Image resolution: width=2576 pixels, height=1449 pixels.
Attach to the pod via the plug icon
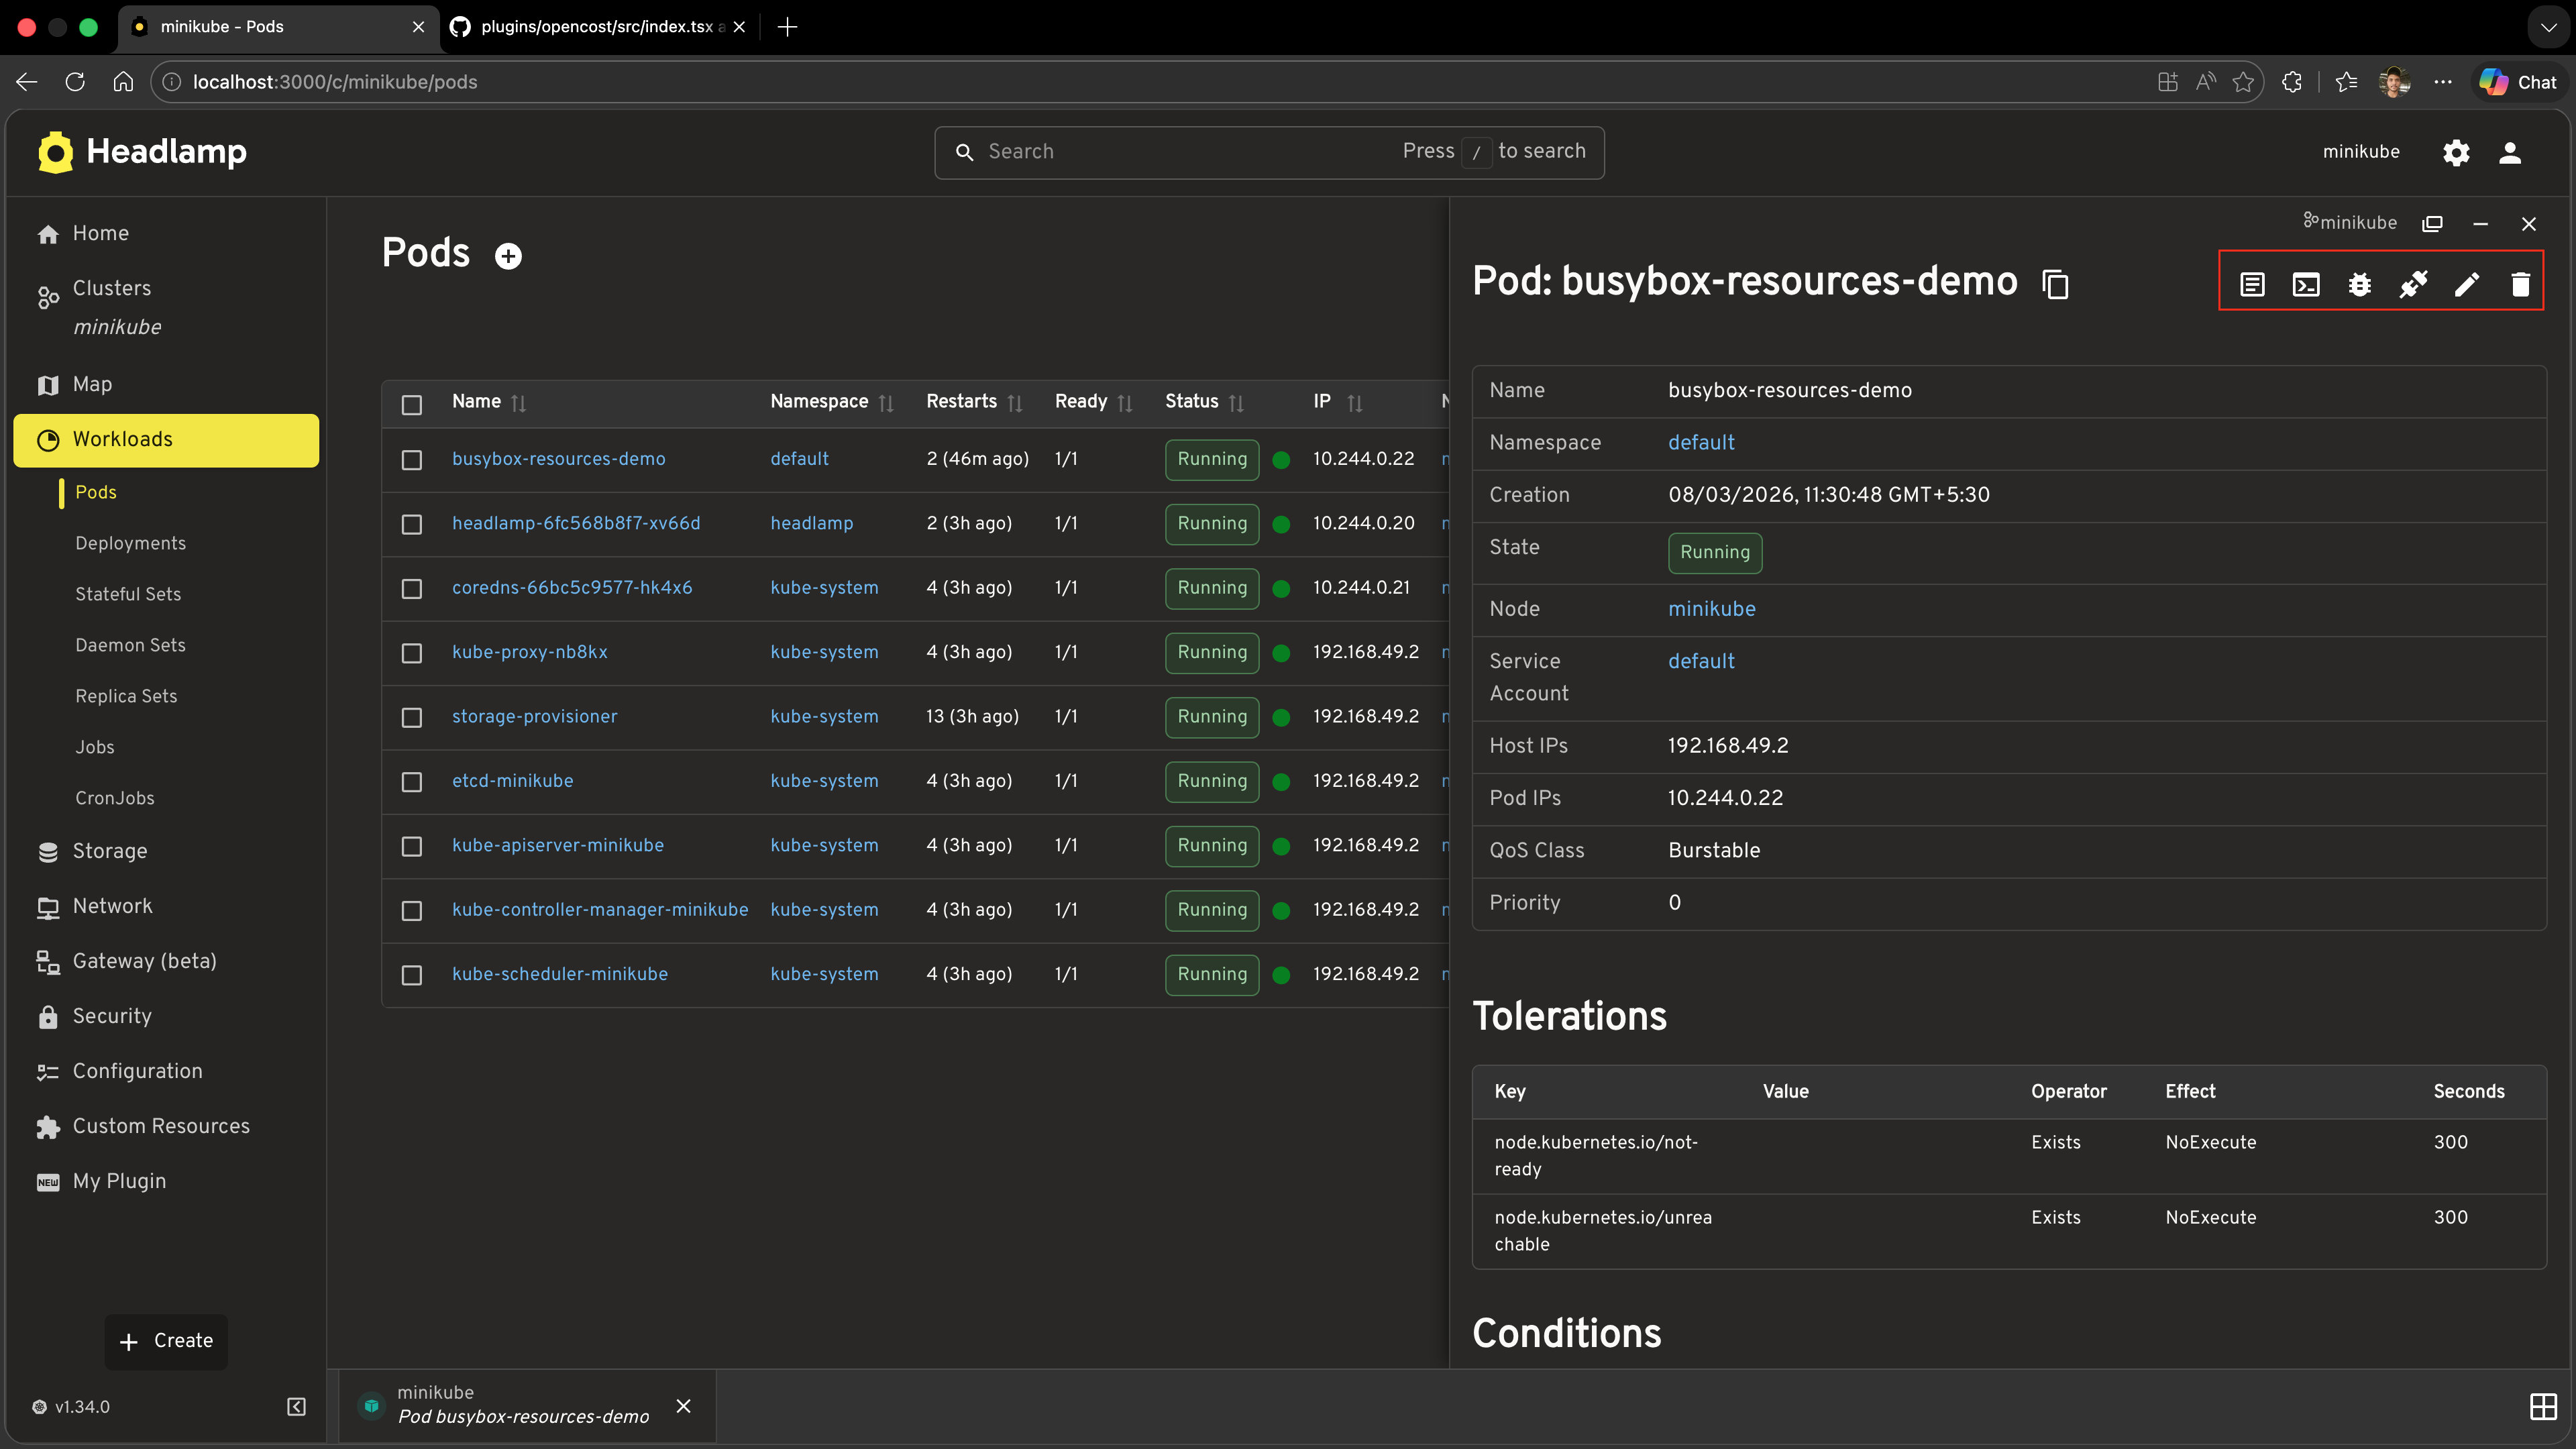pos(2414,285)
